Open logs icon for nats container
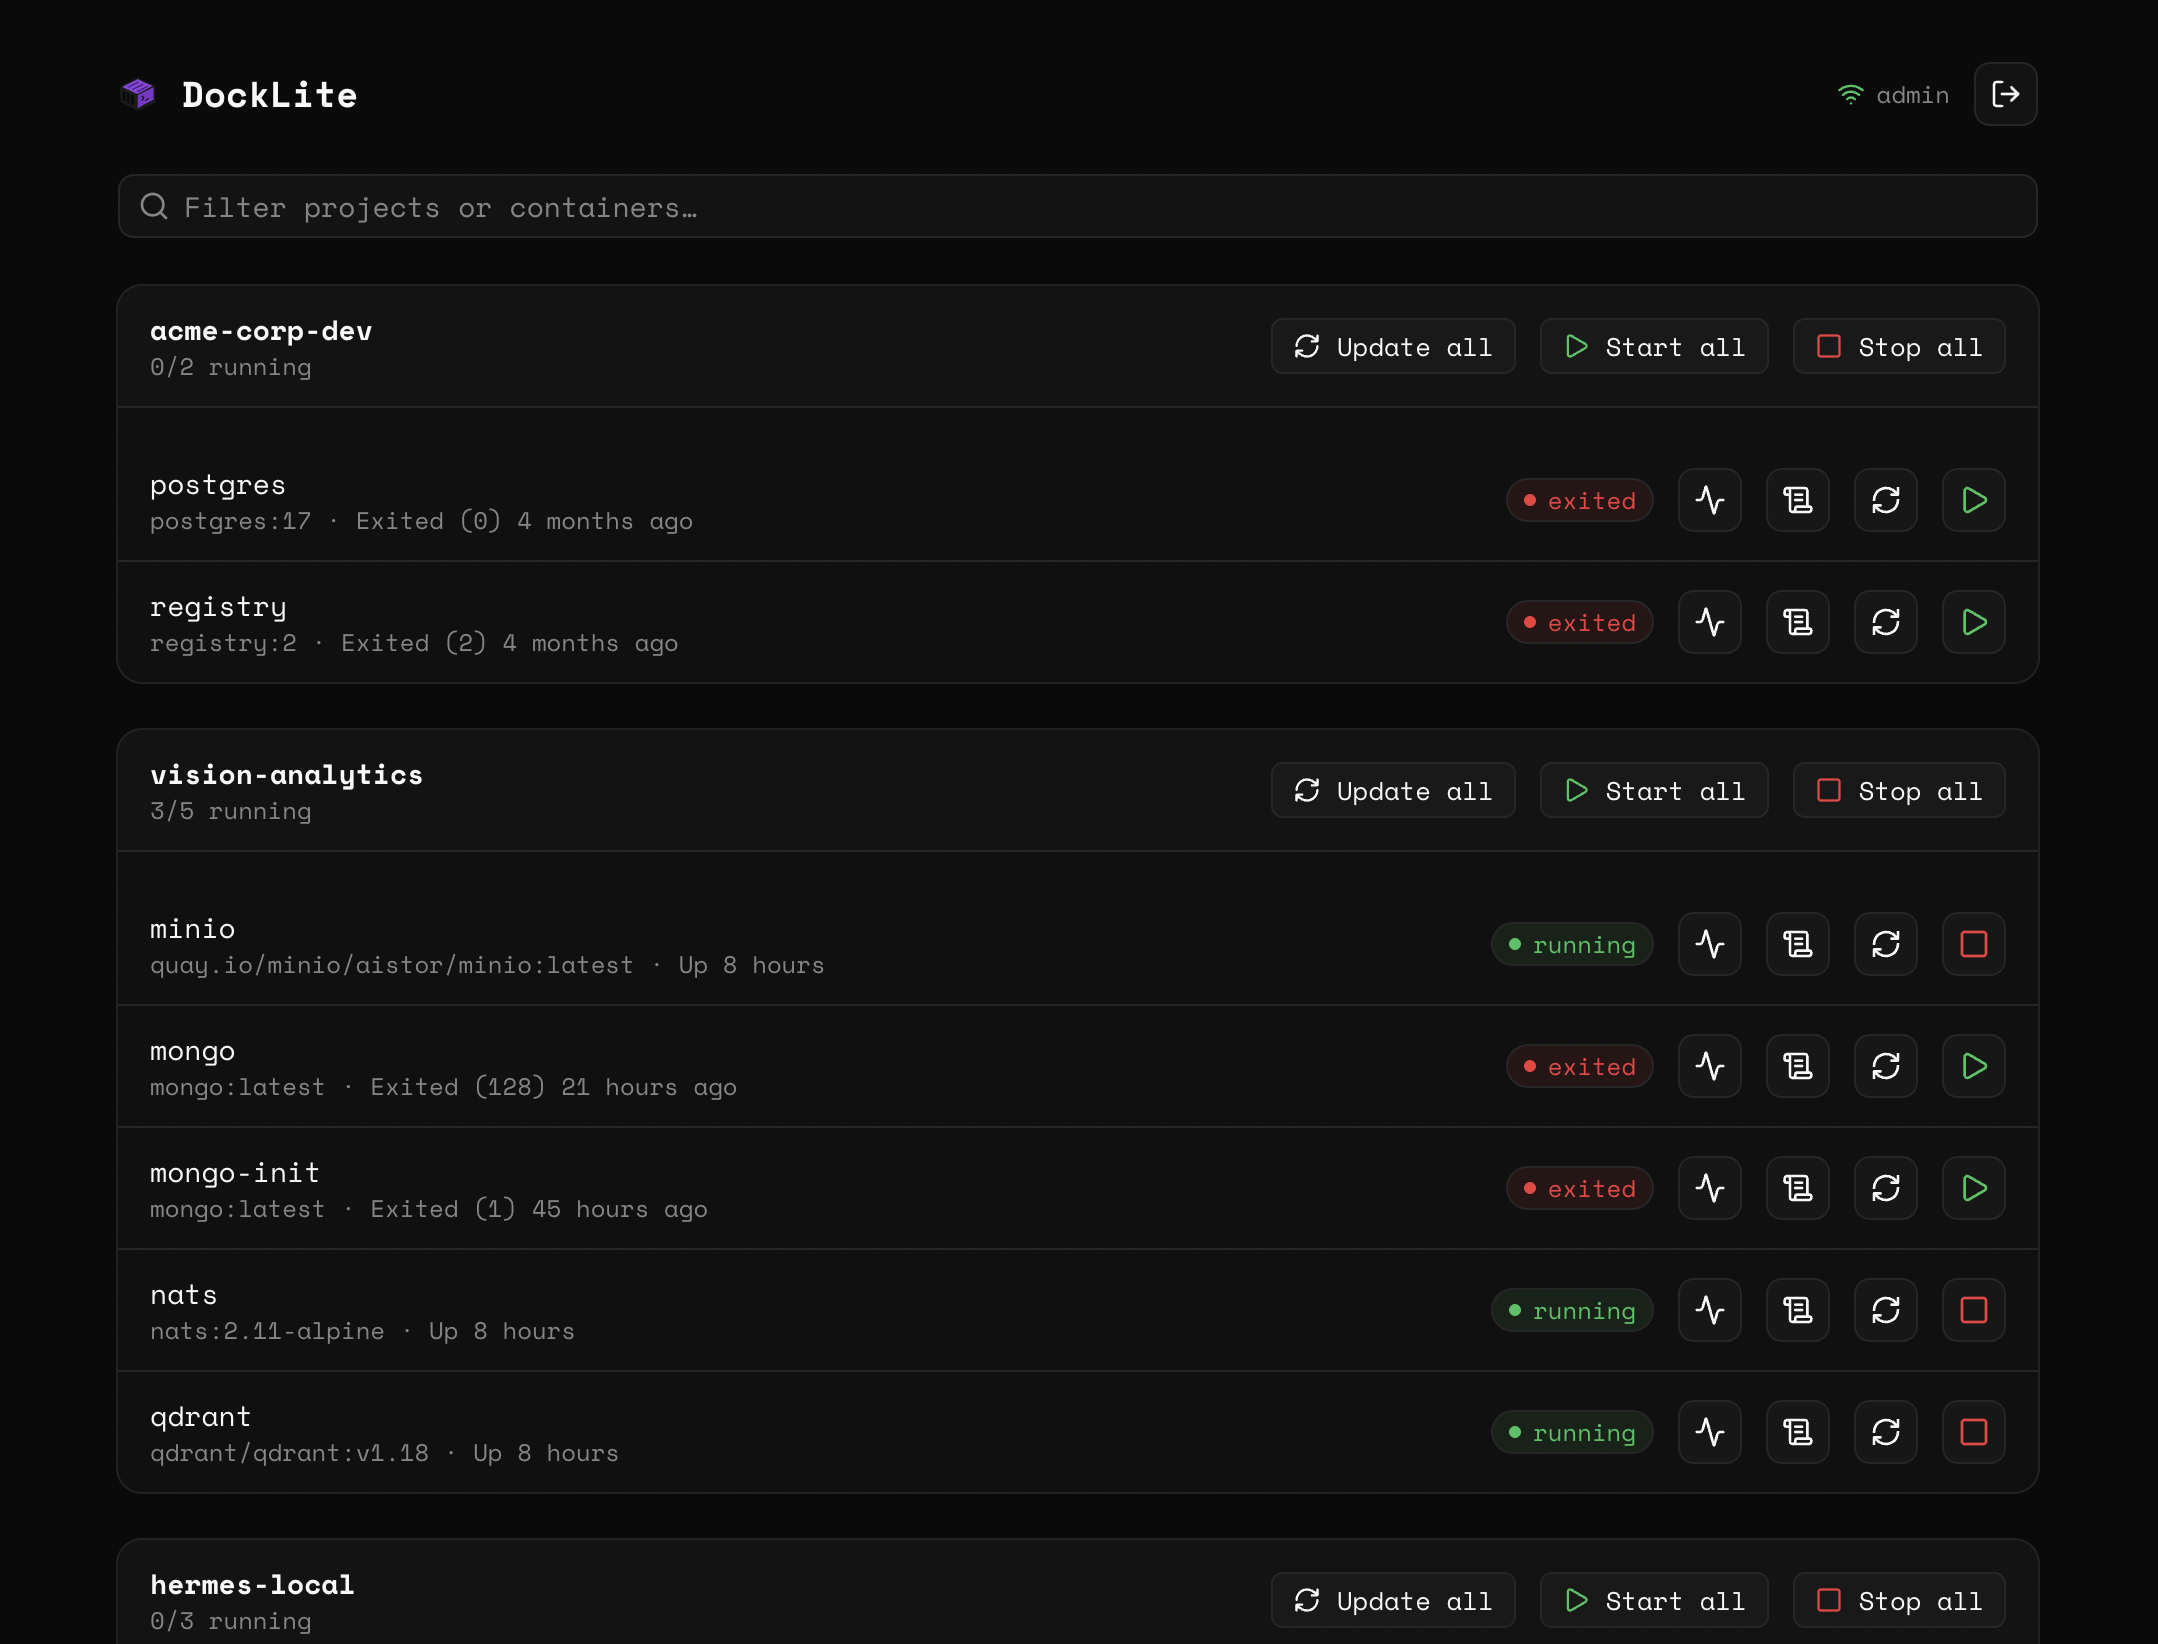The width and height of the screenshot is (2158, 1644). pos(1798,1310)
